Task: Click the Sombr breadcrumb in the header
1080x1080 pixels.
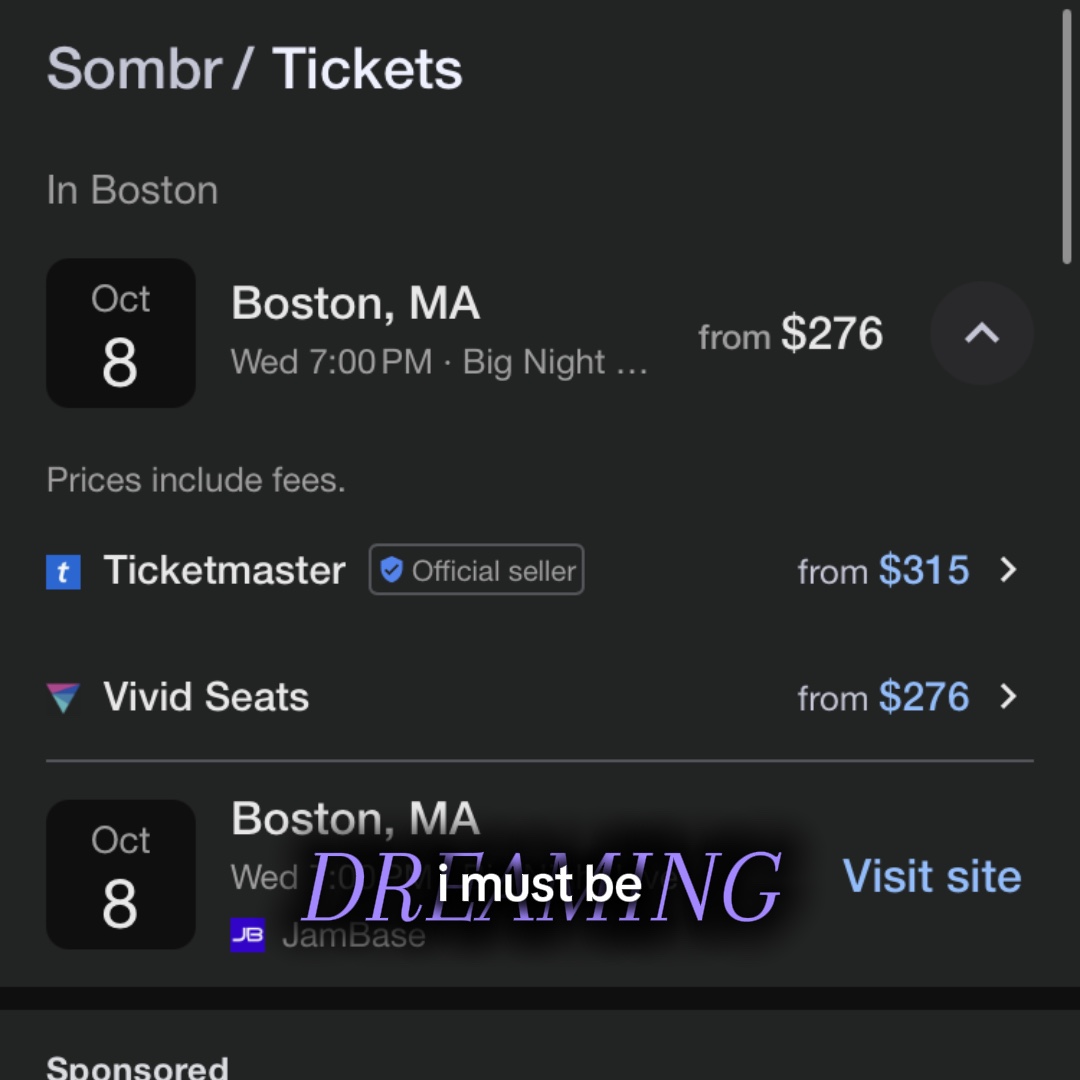Action: (134, 69)
